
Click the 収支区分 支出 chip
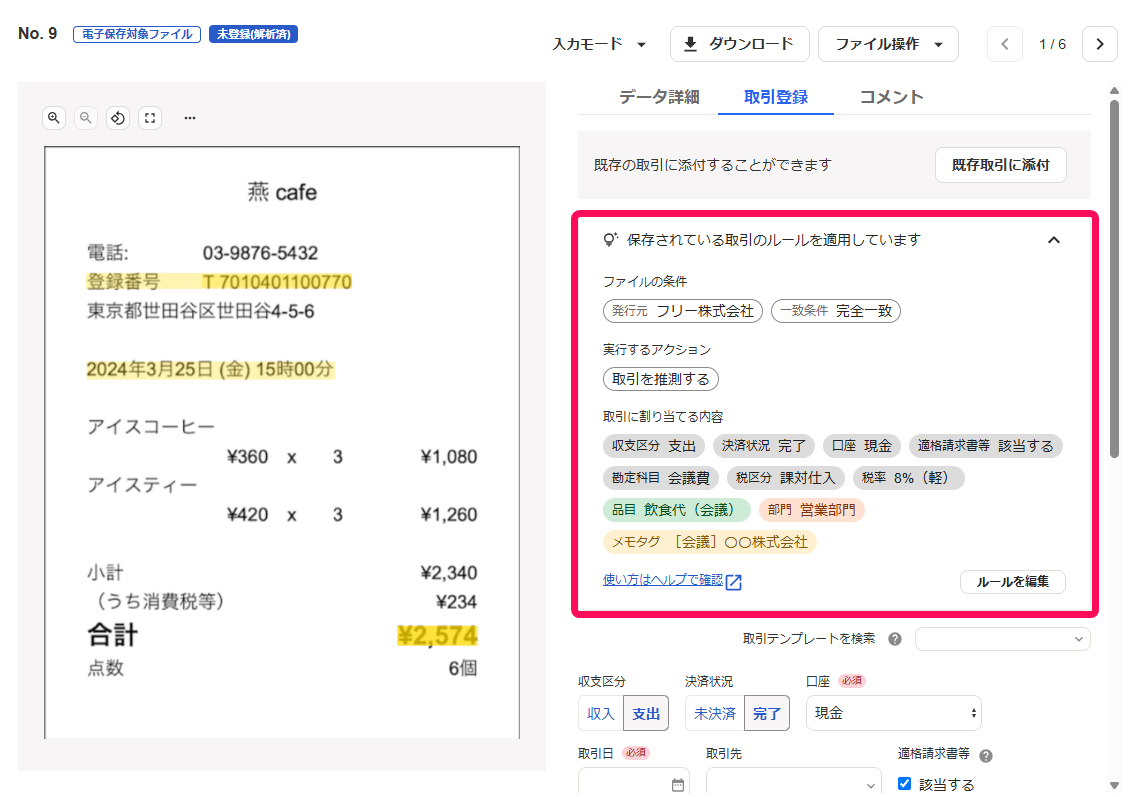(x=654, y=446)
